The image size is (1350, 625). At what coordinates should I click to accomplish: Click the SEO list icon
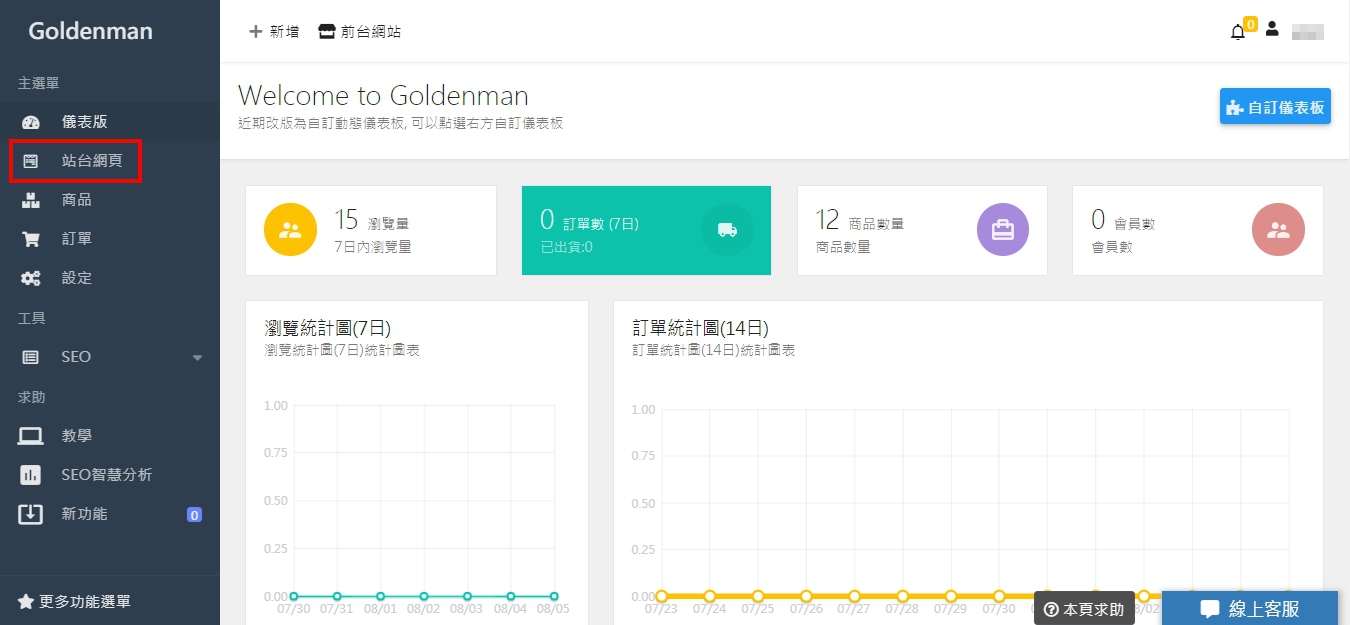(x=31, y=357)
